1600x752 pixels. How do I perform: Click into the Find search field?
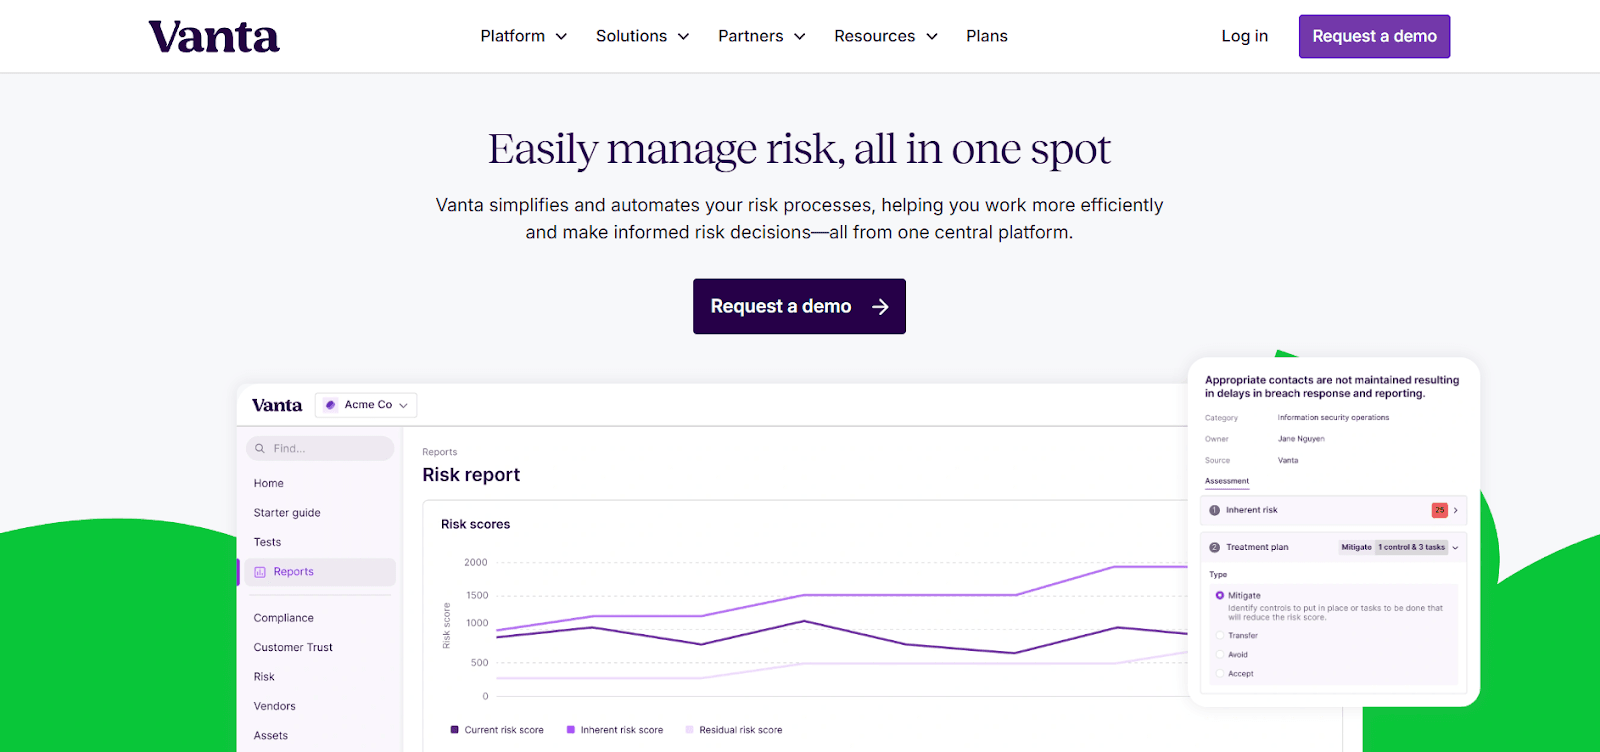pos(328,449)
